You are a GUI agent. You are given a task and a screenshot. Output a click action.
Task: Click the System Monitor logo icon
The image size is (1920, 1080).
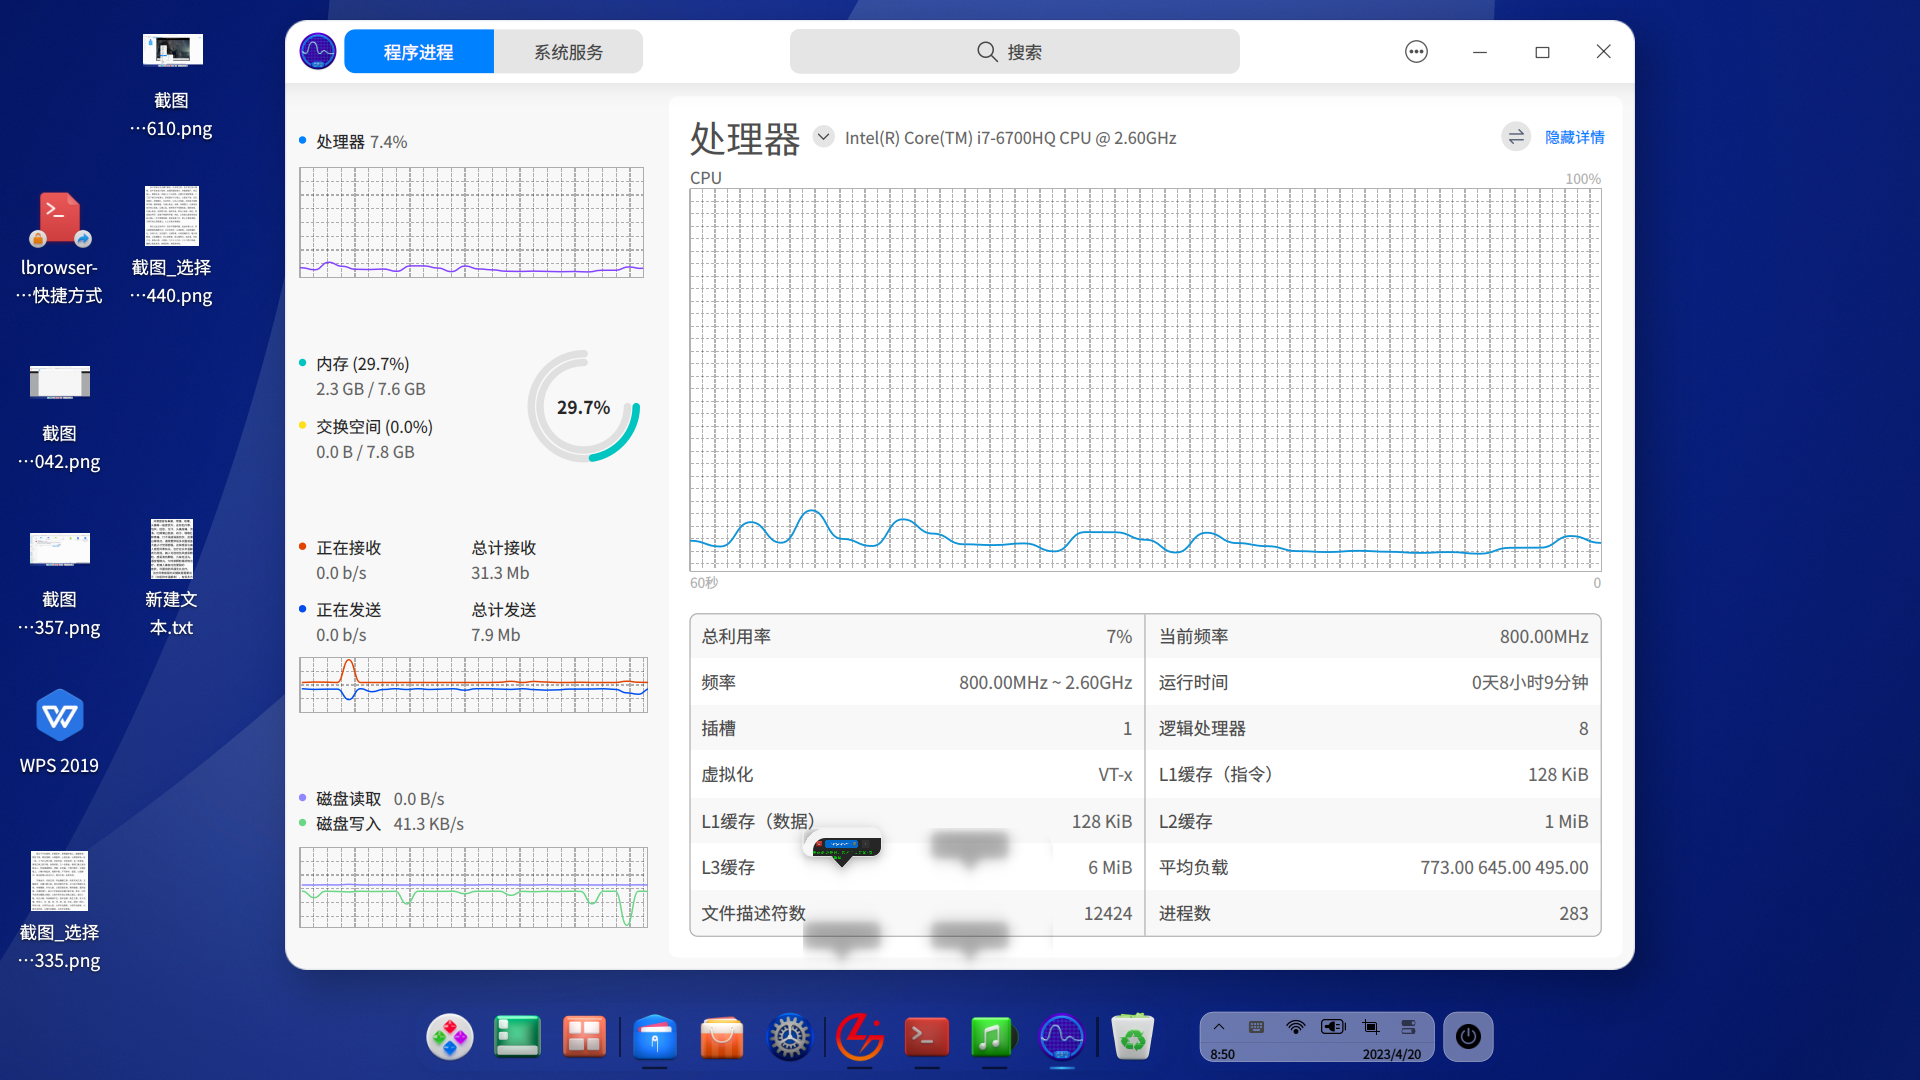pyautogui.click(x=318, y=51)
